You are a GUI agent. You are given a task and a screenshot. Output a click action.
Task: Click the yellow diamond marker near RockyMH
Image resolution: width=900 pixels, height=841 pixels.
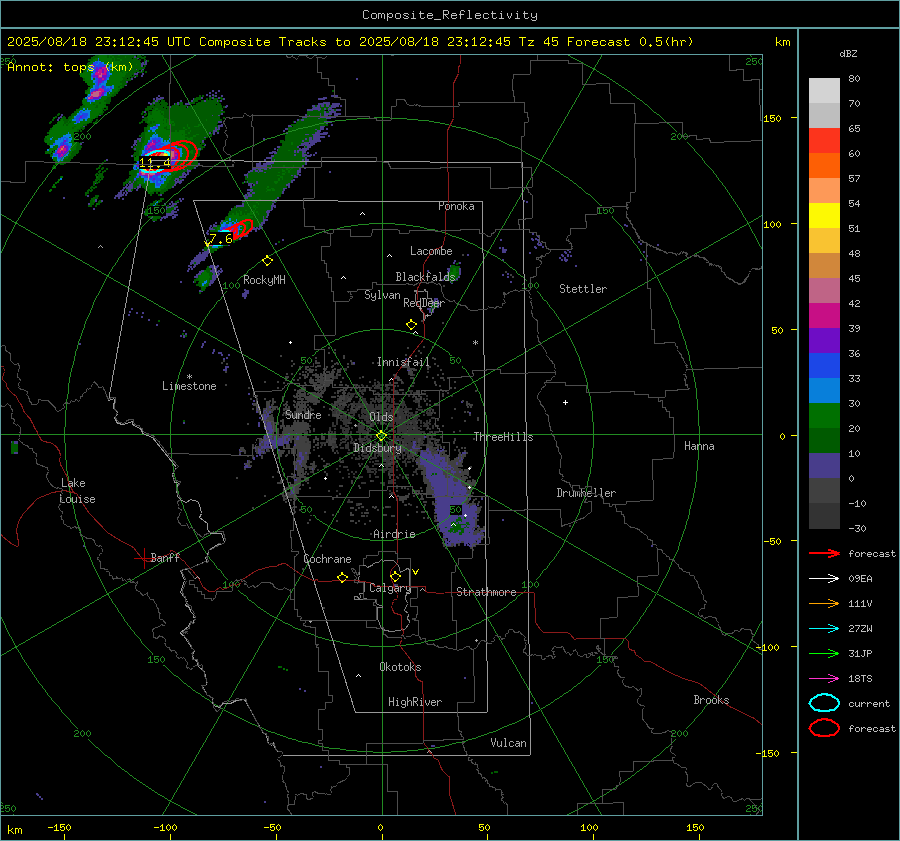[x=267, y=261]
